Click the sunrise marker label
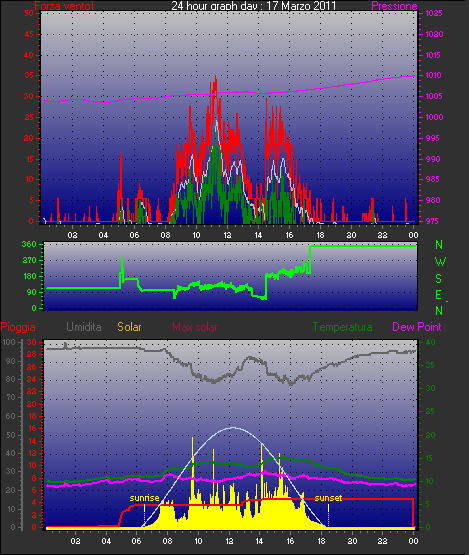This screenshot has height=555, width=469. tap(144, 498)
